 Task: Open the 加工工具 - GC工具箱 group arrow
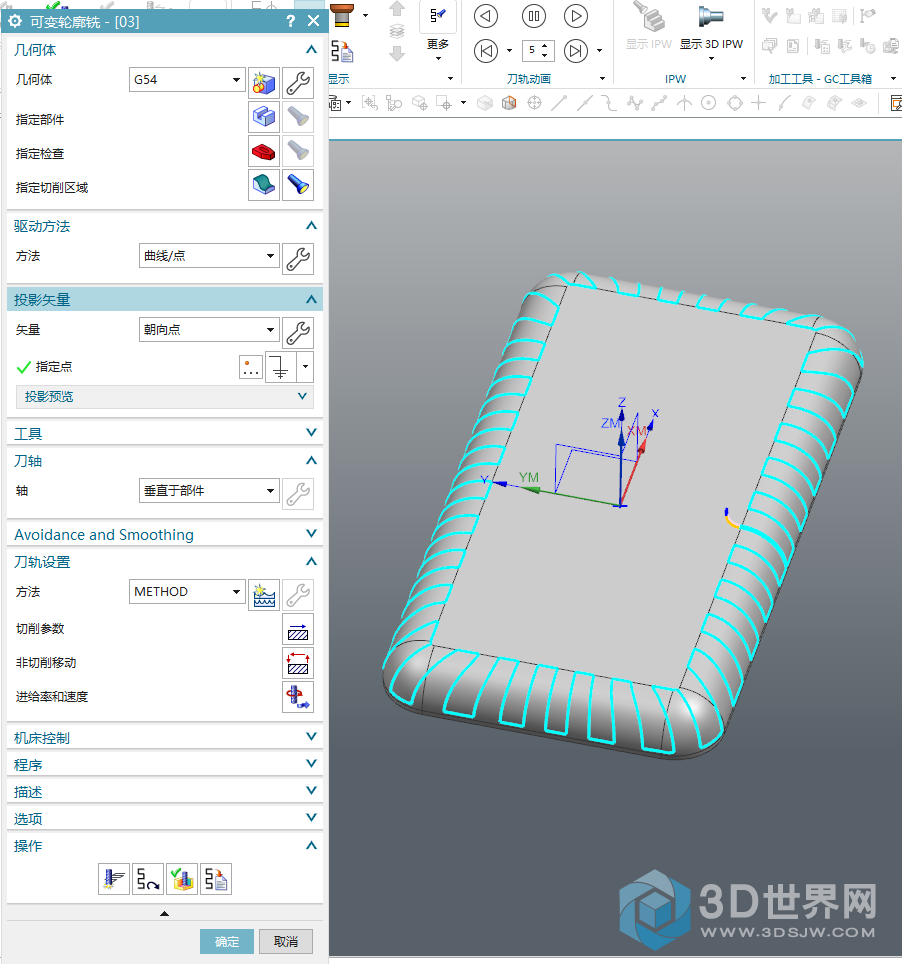pyautogui.click(x=893, y=79)
